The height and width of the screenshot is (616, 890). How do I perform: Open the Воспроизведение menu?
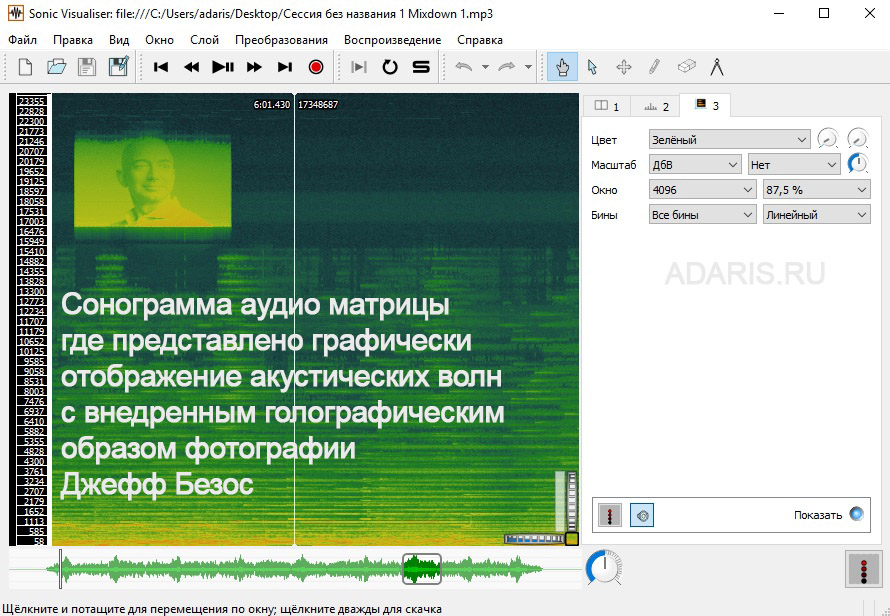point(392,40)
